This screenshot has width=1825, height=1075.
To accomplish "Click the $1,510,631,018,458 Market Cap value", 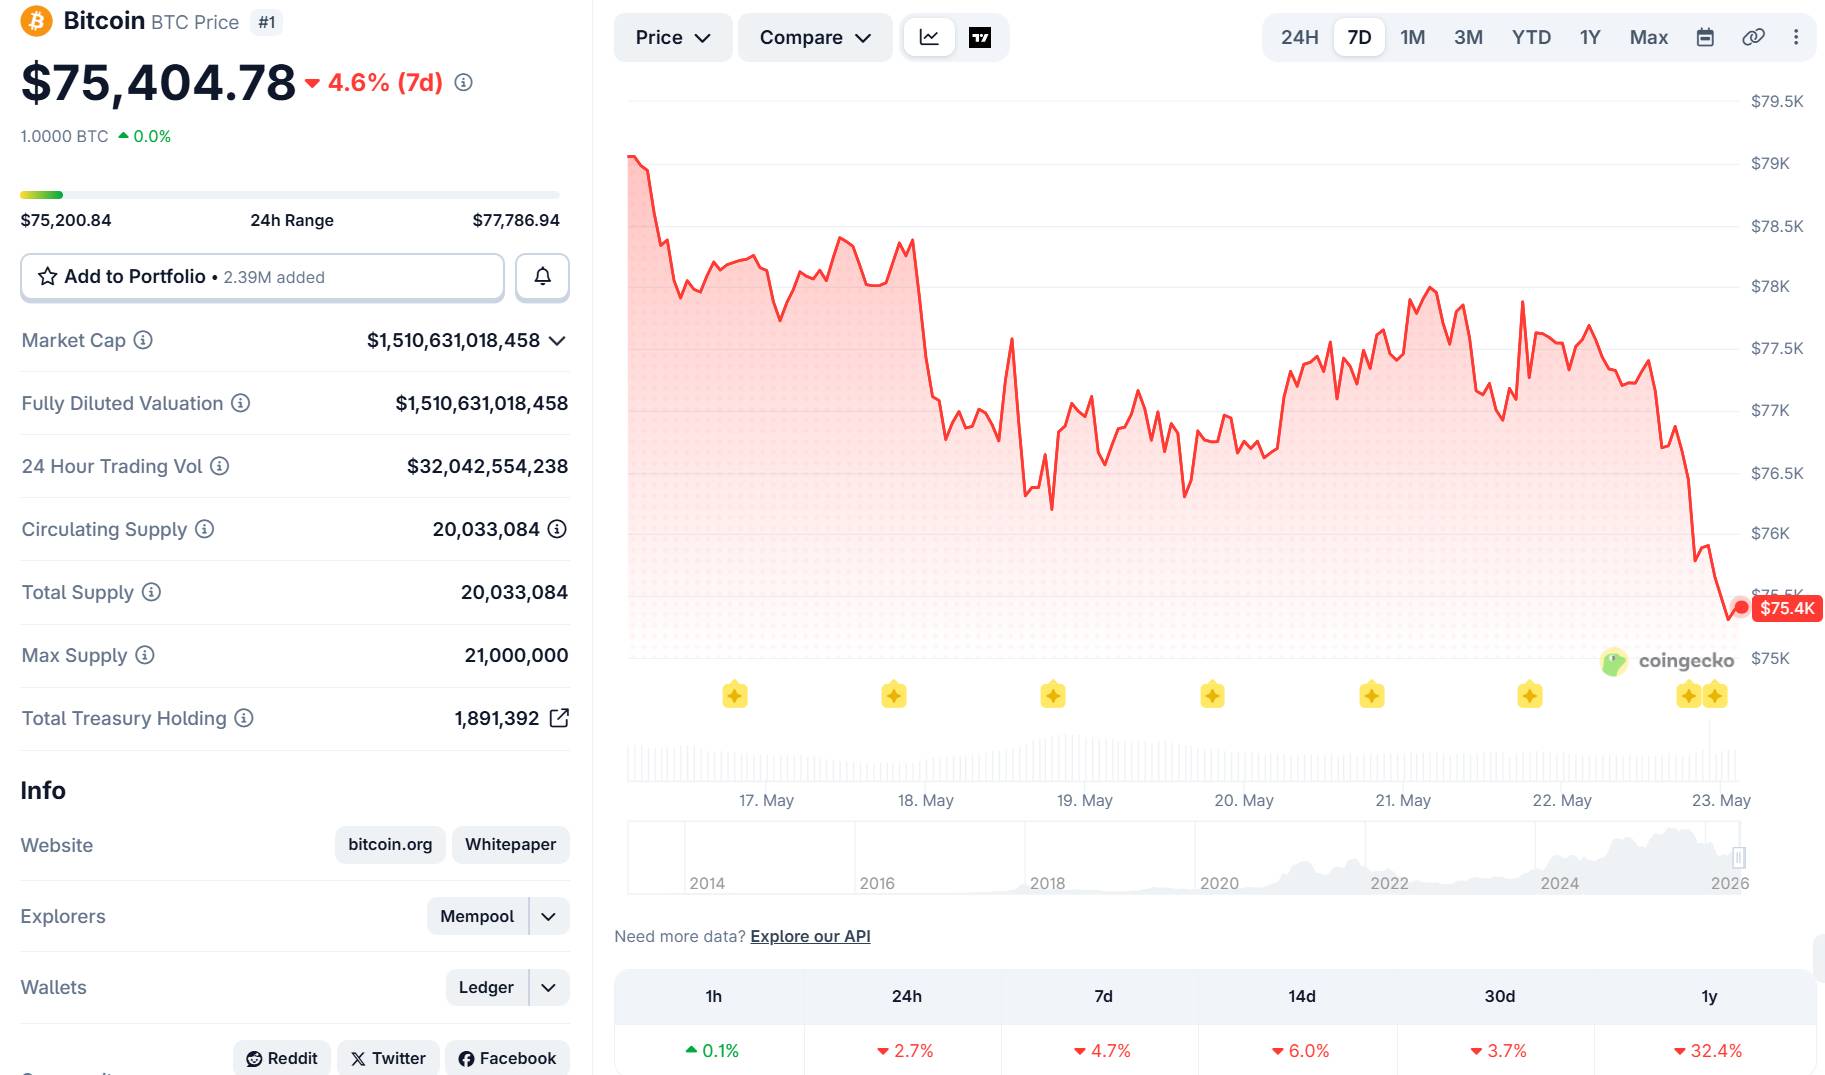I will 453,340.
